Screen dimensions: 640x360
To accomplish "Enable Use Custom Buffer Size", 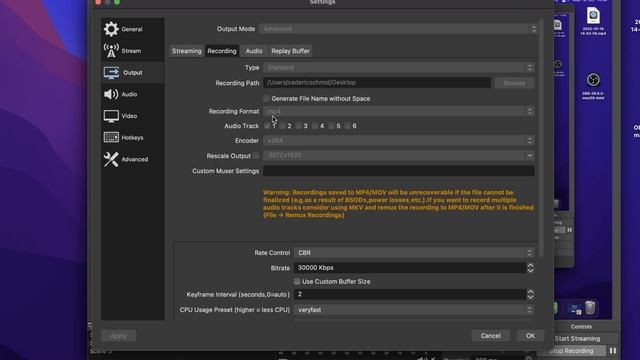I will (297, 281).
